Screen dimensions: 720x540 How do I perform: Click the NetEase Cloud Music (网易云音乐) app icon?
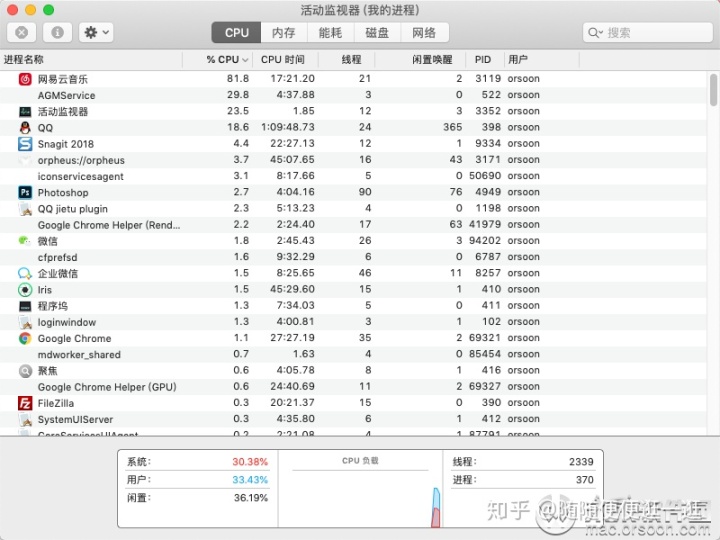click(x=25, y=79)
